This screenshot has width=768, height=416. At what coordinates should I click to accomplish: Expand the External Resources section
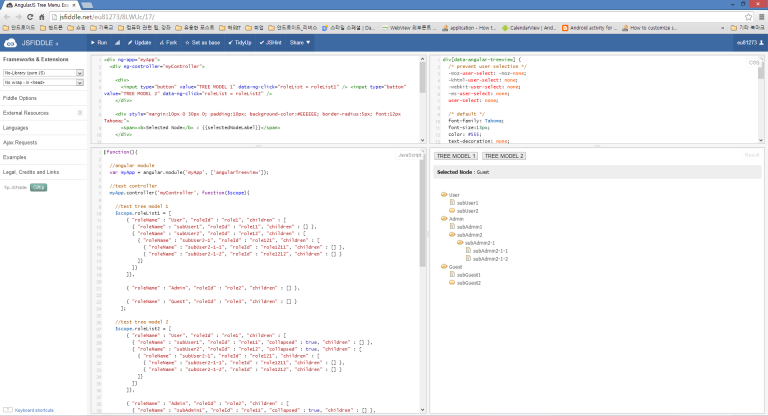(26, 113)
